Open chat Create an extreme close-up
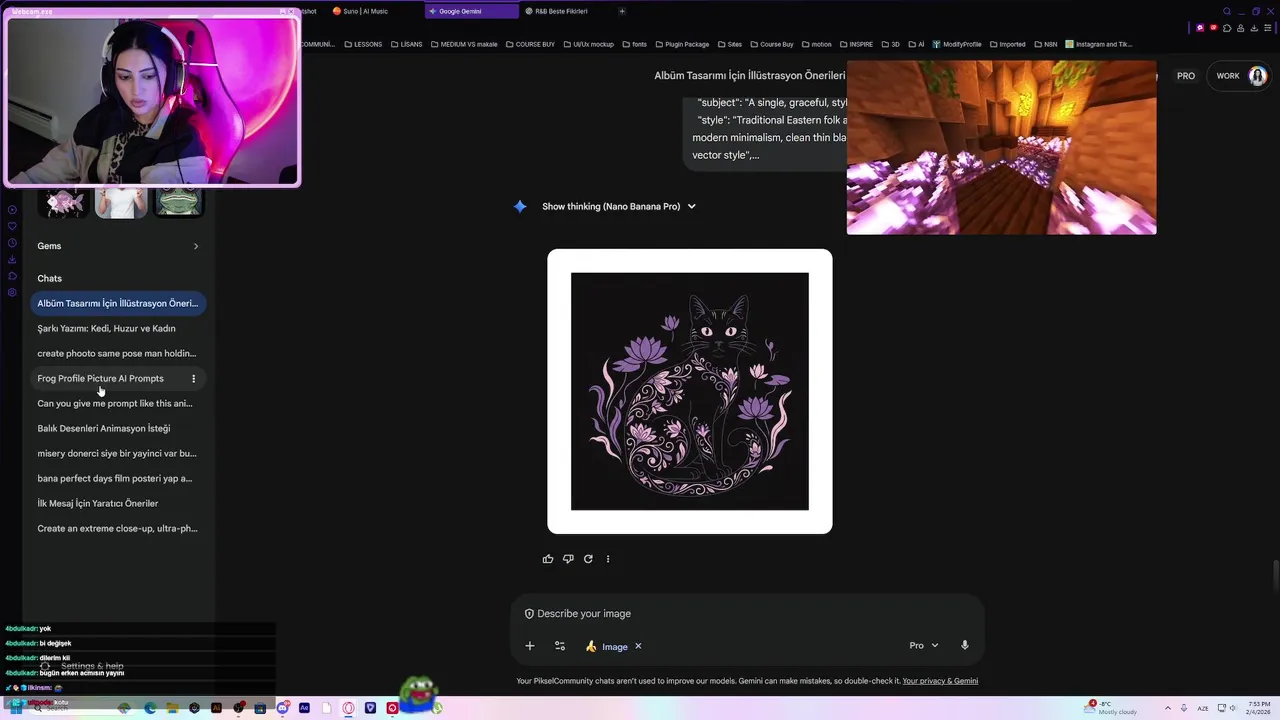 (x=117, y=528)
